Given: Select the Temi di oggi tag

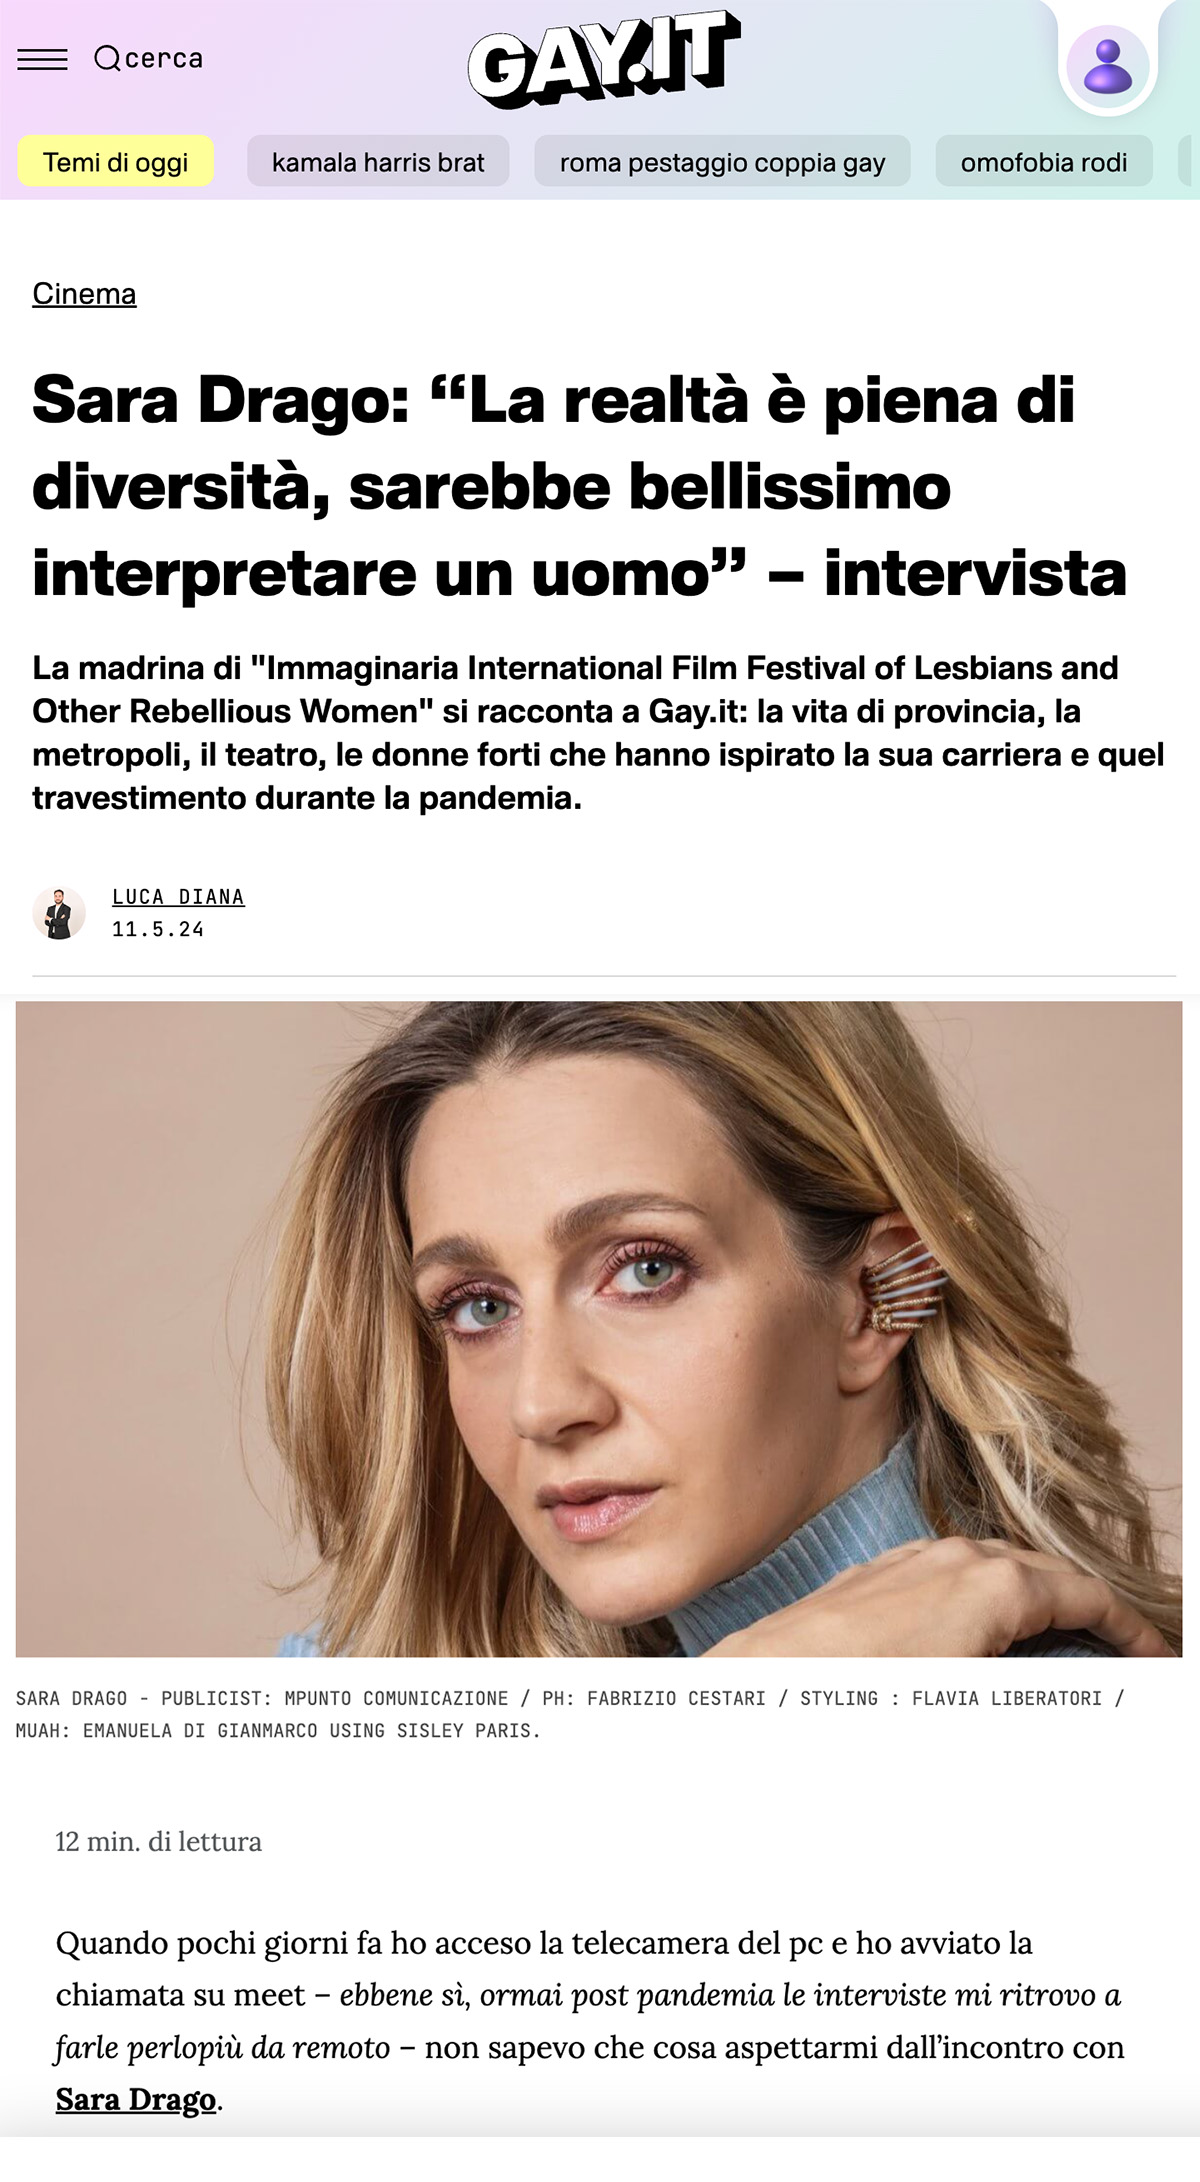Looking at the screenshot, I should point(116,162).
